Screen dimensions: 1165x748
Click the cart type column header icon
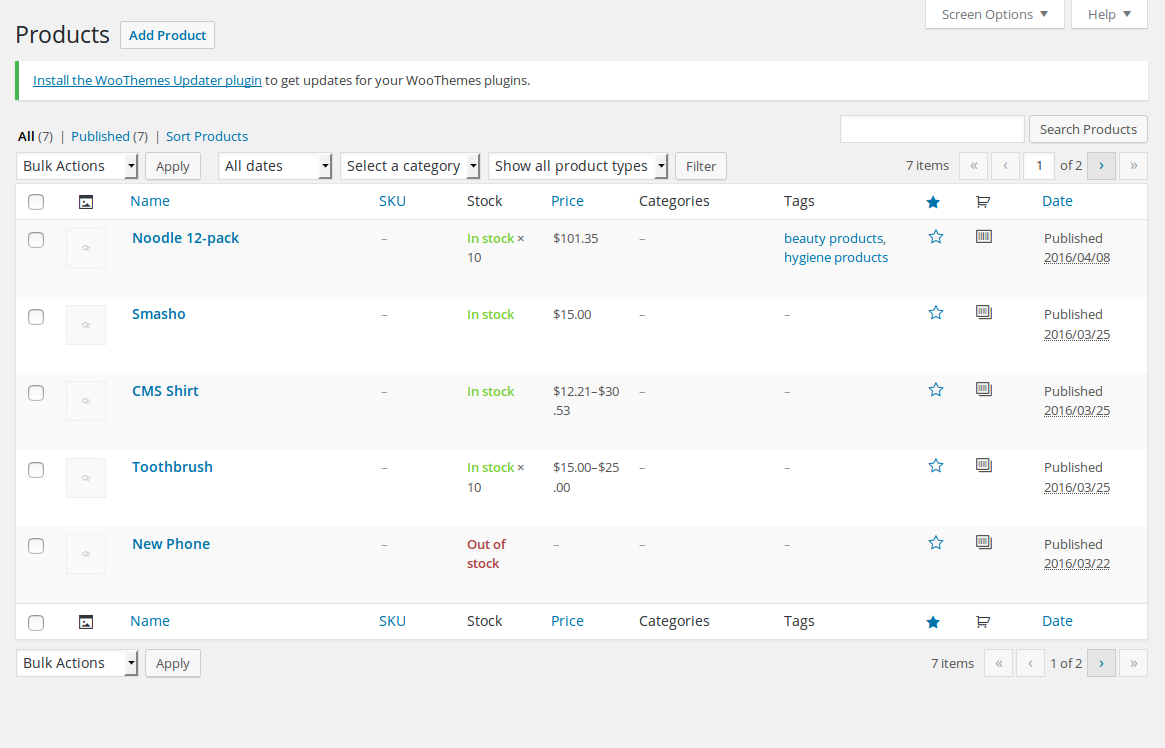[983, 202]
